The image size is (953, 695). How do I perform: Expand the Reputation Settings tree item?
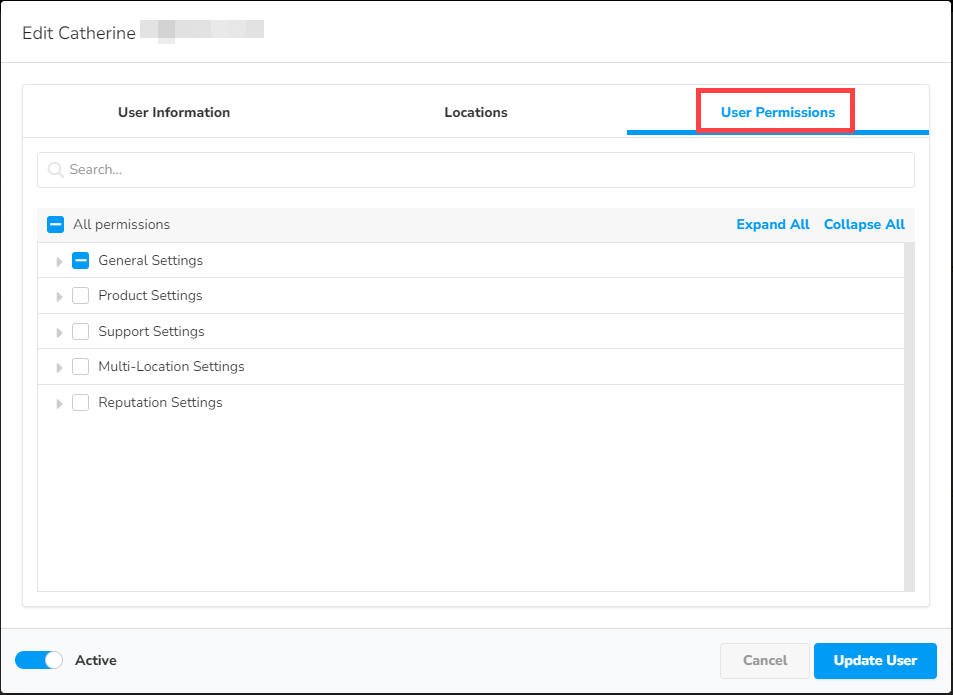tap(59, 402)
